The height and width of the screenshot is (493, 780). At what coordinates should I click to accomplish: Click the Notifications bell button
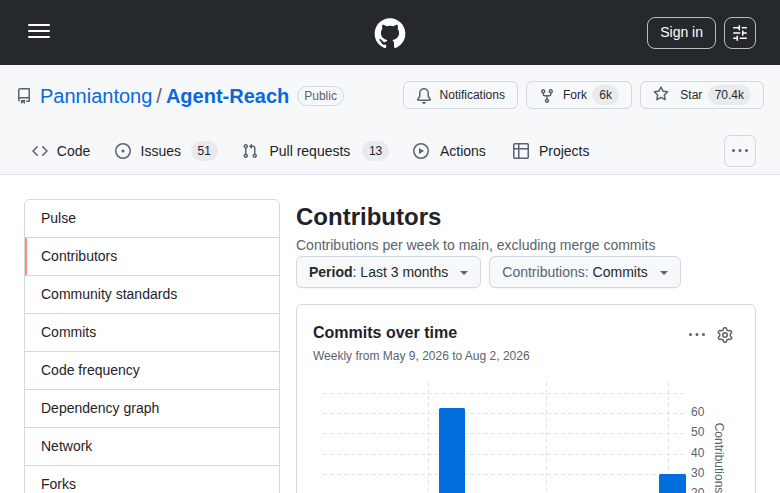pos(460,95)
